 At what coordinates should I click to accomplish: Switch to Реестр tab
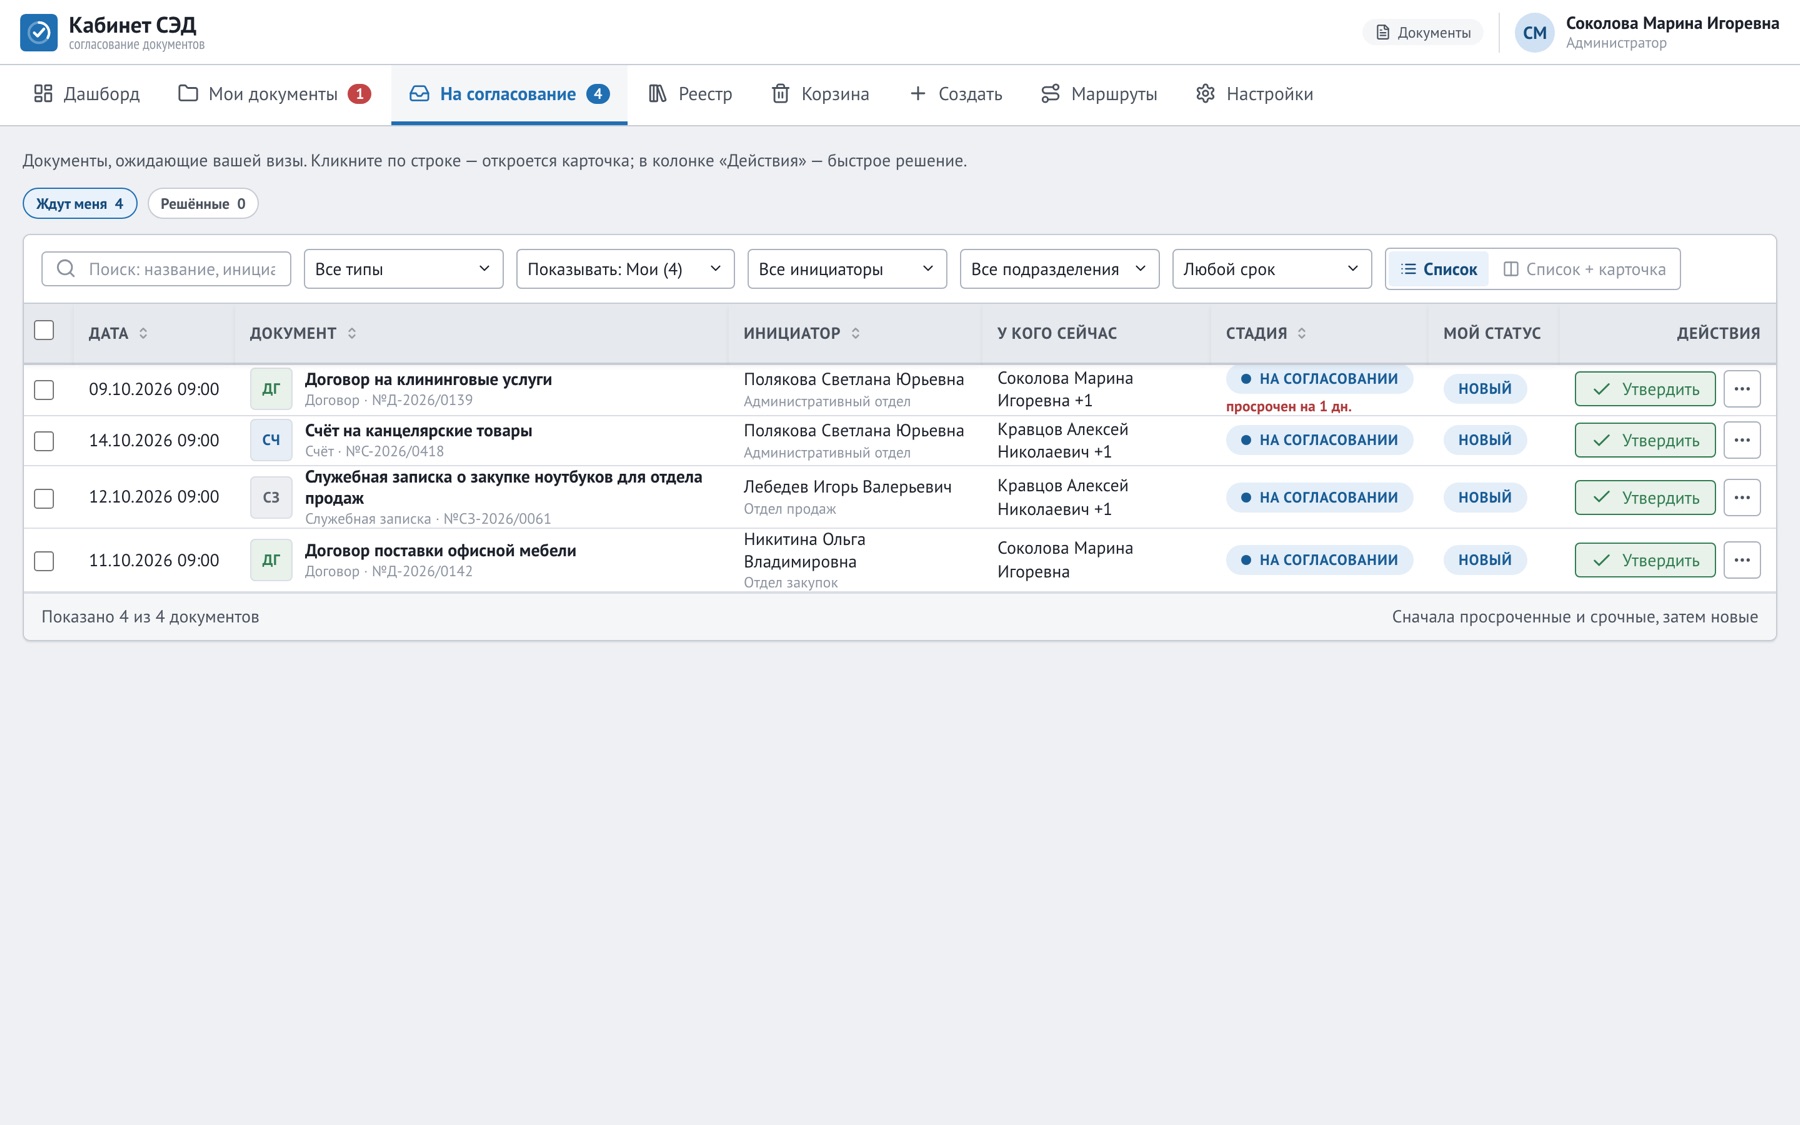click(x=691, y=94)
